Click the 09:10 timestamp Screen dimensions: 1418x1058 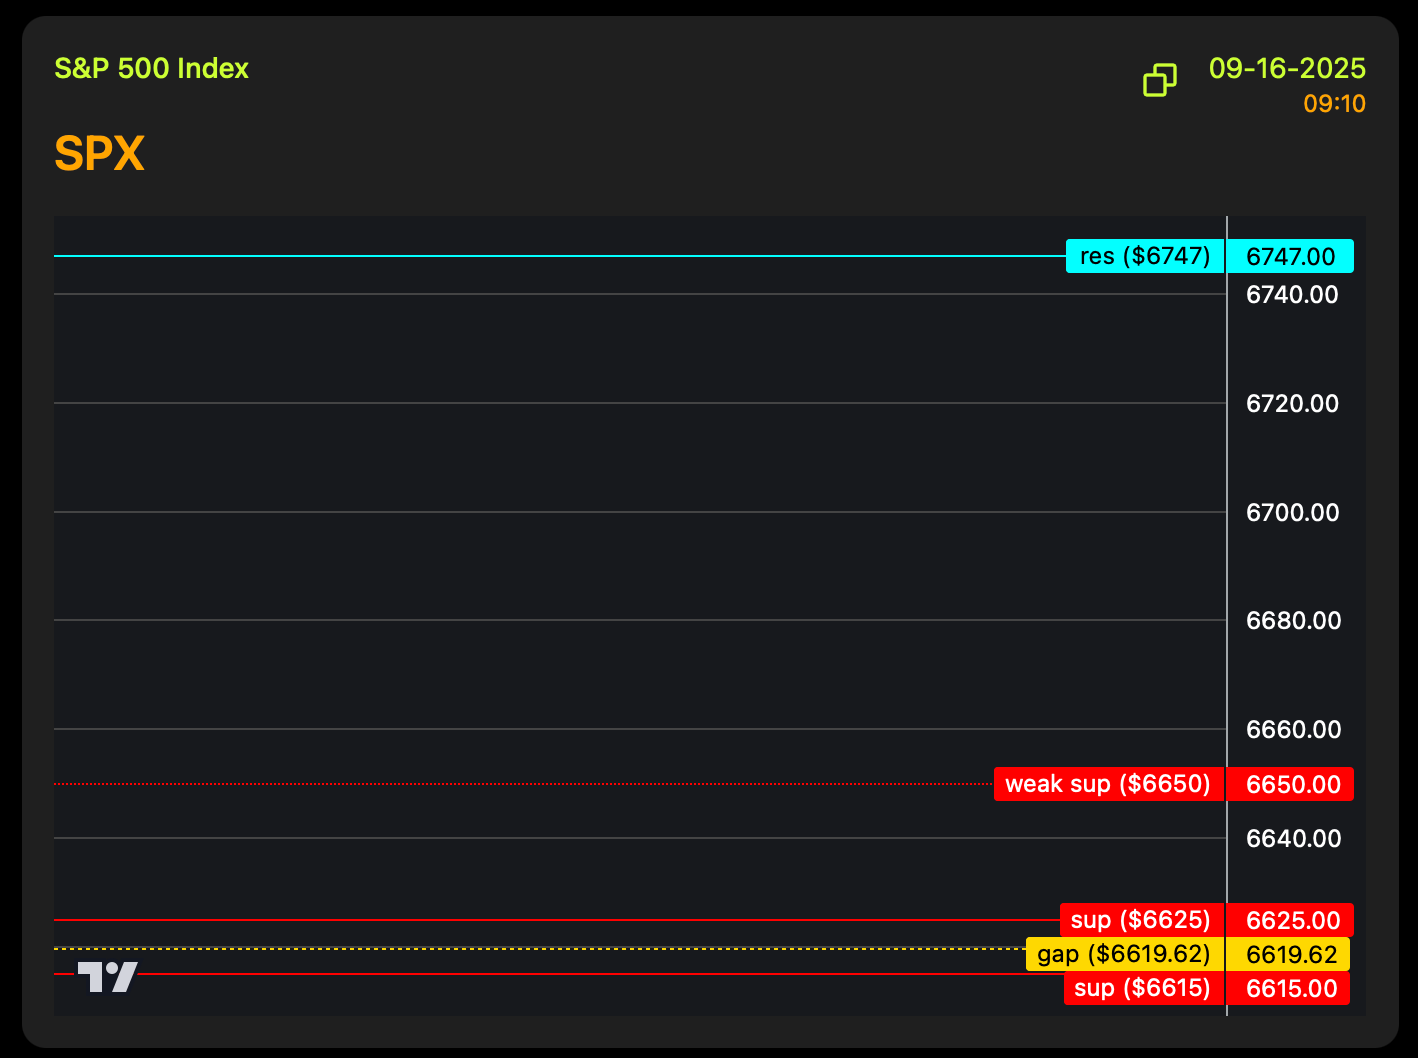(1334, 104)
